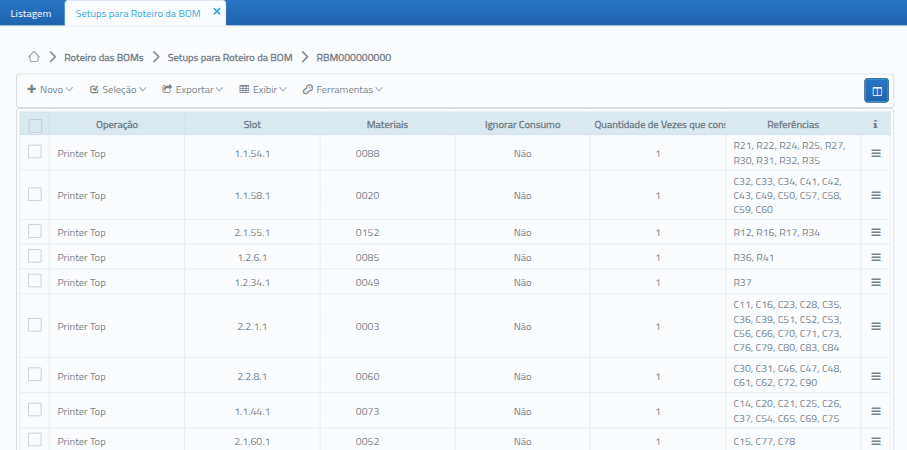Toggle the column layout view button

pyautogui.click(x=876, y=91)
